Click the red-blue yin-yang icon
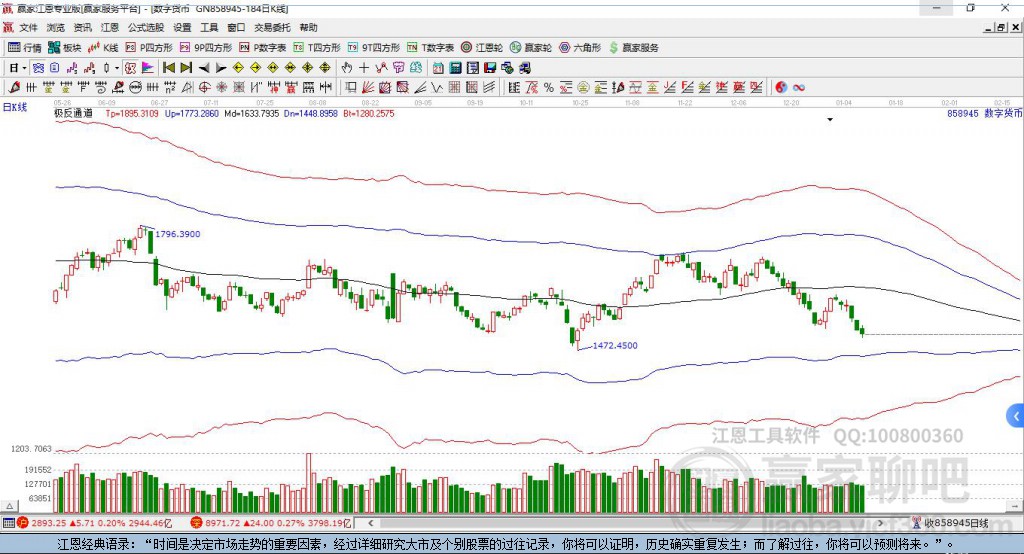The width and height of the screenshot is (1024, 554). tap(781, 88)
